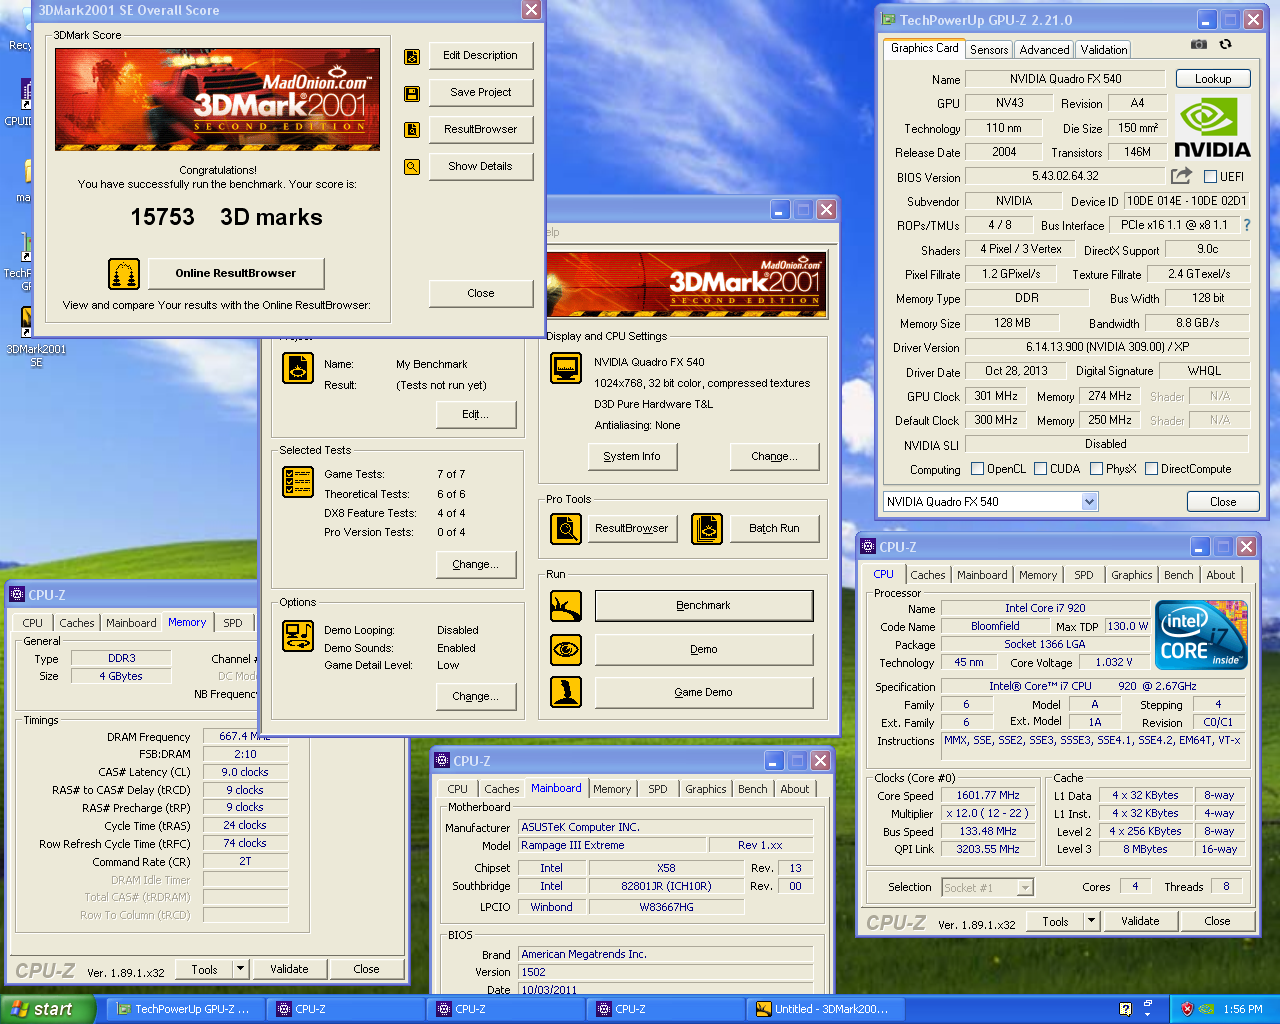The image size is (1280, 1024).
Task: Click the Intel Core i7 logo in CPU-Z
Action: pos(1200,634)
